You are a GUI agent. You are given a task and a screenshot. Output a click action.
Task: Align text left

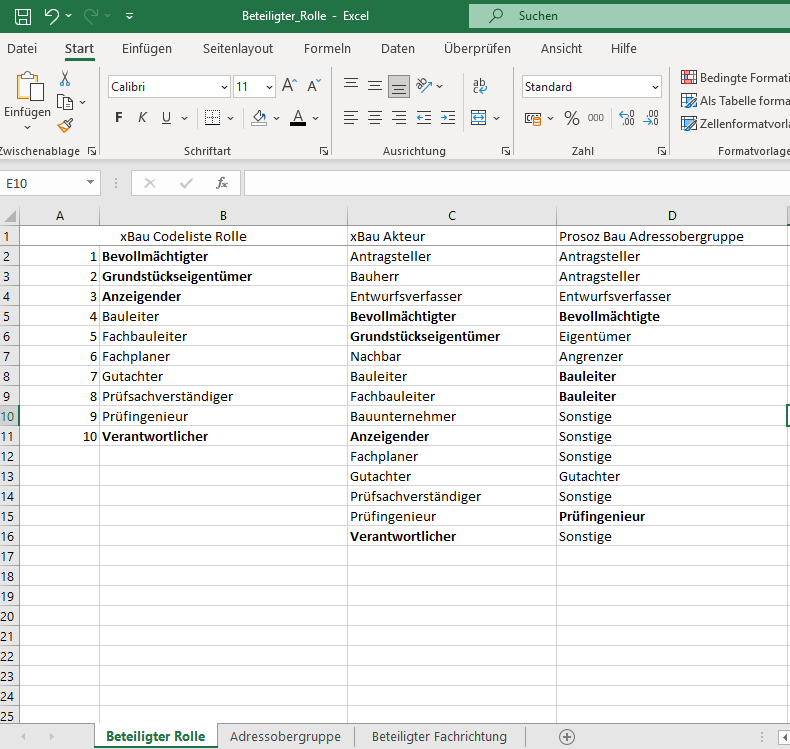pos(351,118)
